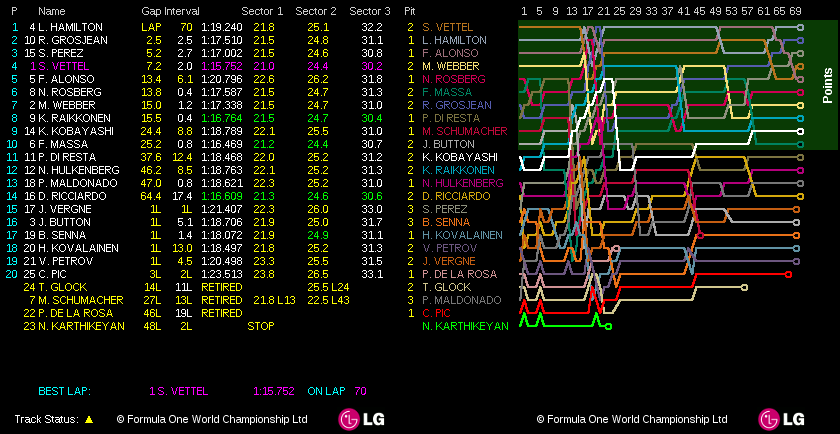Click R. GROSJEAN in the timing table
Viewport: 840px width, 434px height.
[x=73, y=40]
